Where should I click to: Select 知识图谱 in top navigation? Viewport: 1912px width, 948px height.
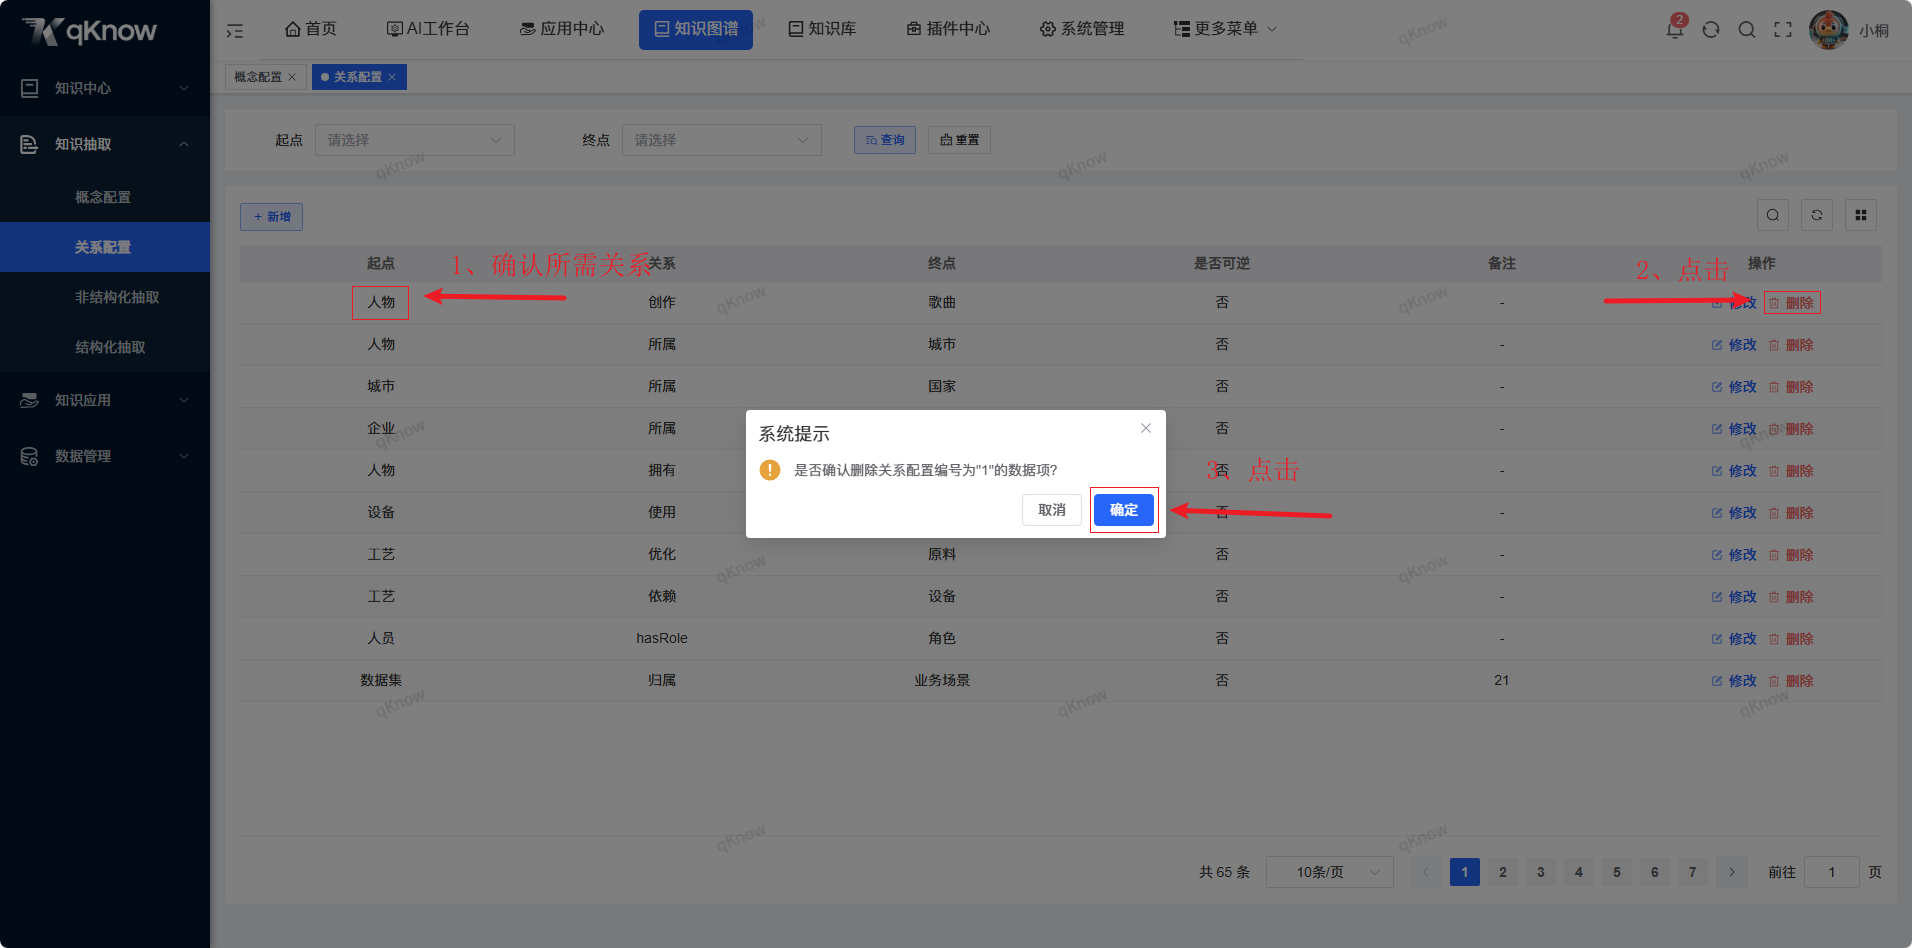(x=696, y=29)
